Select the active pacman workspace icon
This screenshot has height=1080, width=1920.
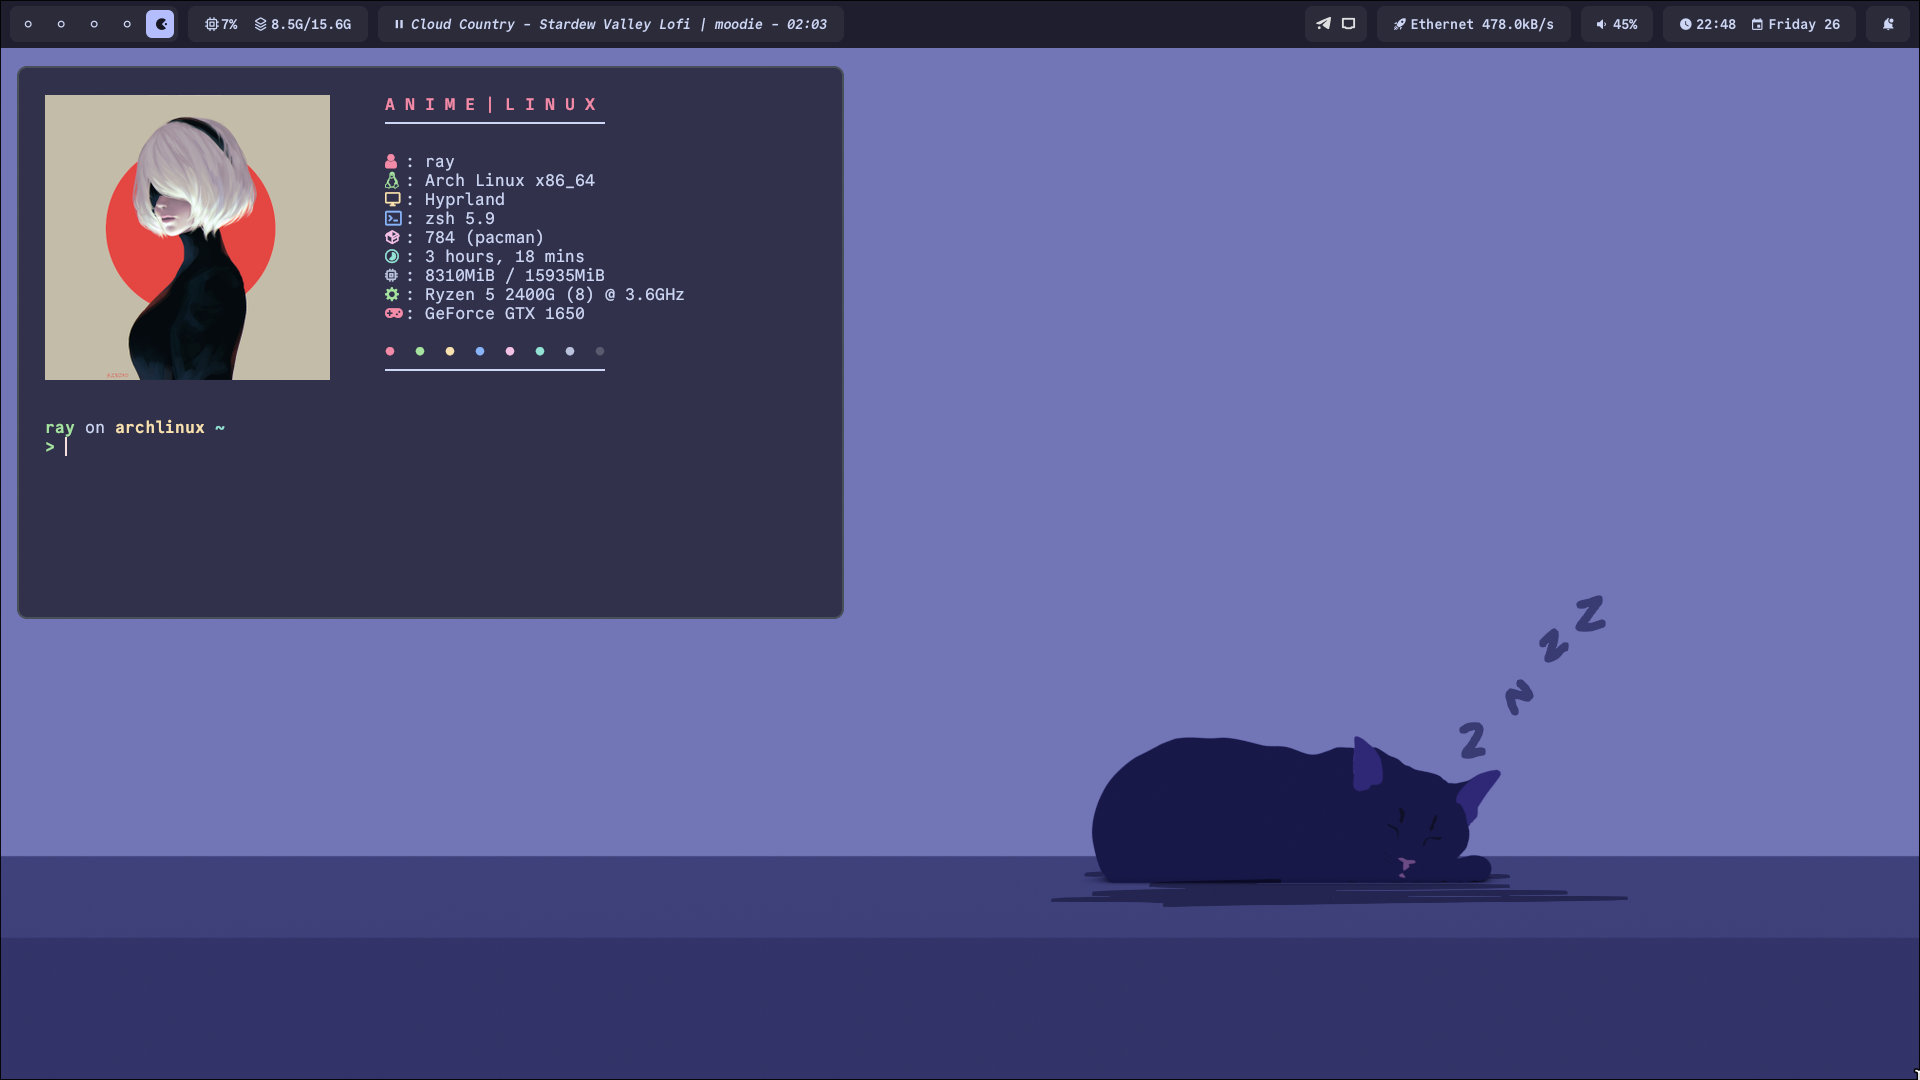pyautogui.click(x=160, y=24)
